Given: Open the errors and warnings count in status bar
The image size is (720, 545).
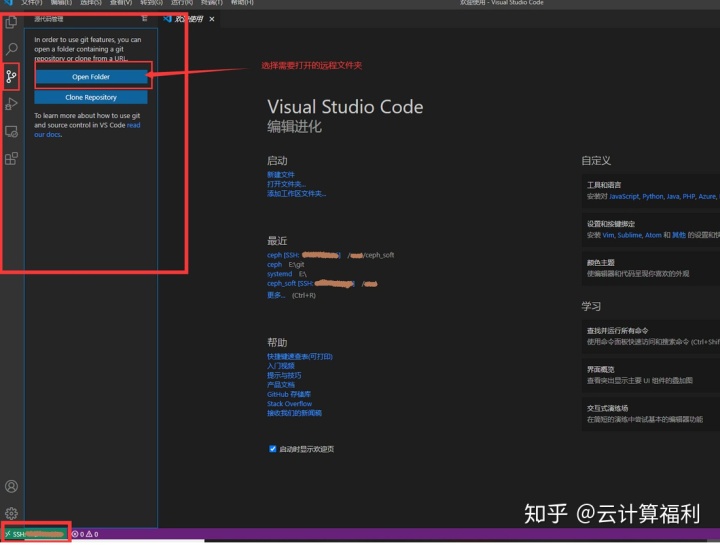Looking at the screenshot, I should point(85,534).
